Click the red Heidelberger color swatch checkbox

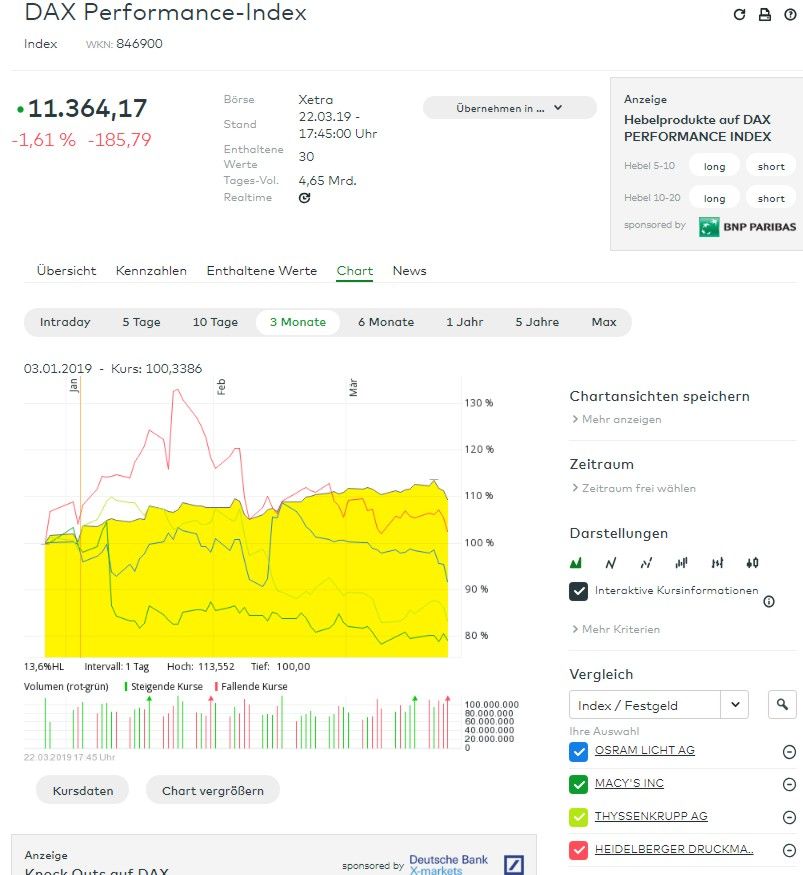point(578,850)
